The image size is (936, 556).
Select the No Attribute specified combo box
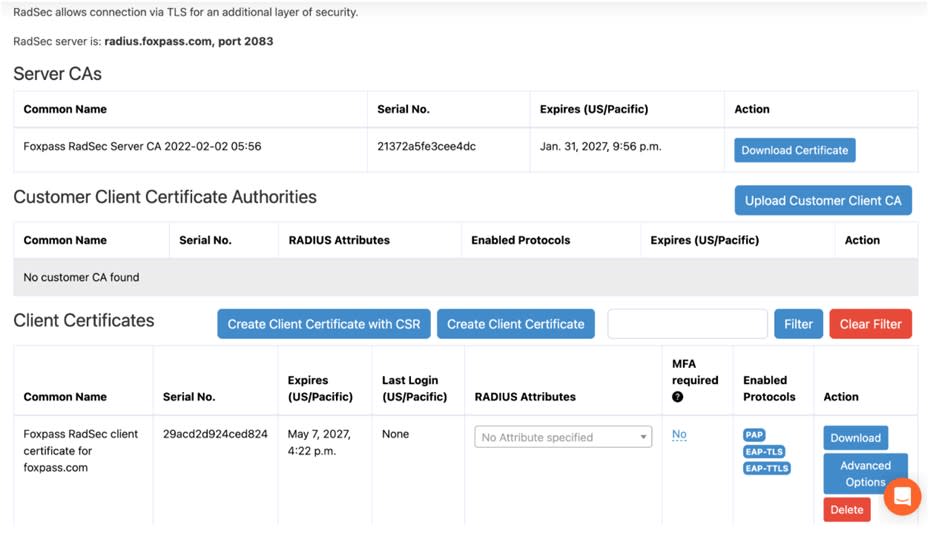pyautogui.click(x=563, y=437)
